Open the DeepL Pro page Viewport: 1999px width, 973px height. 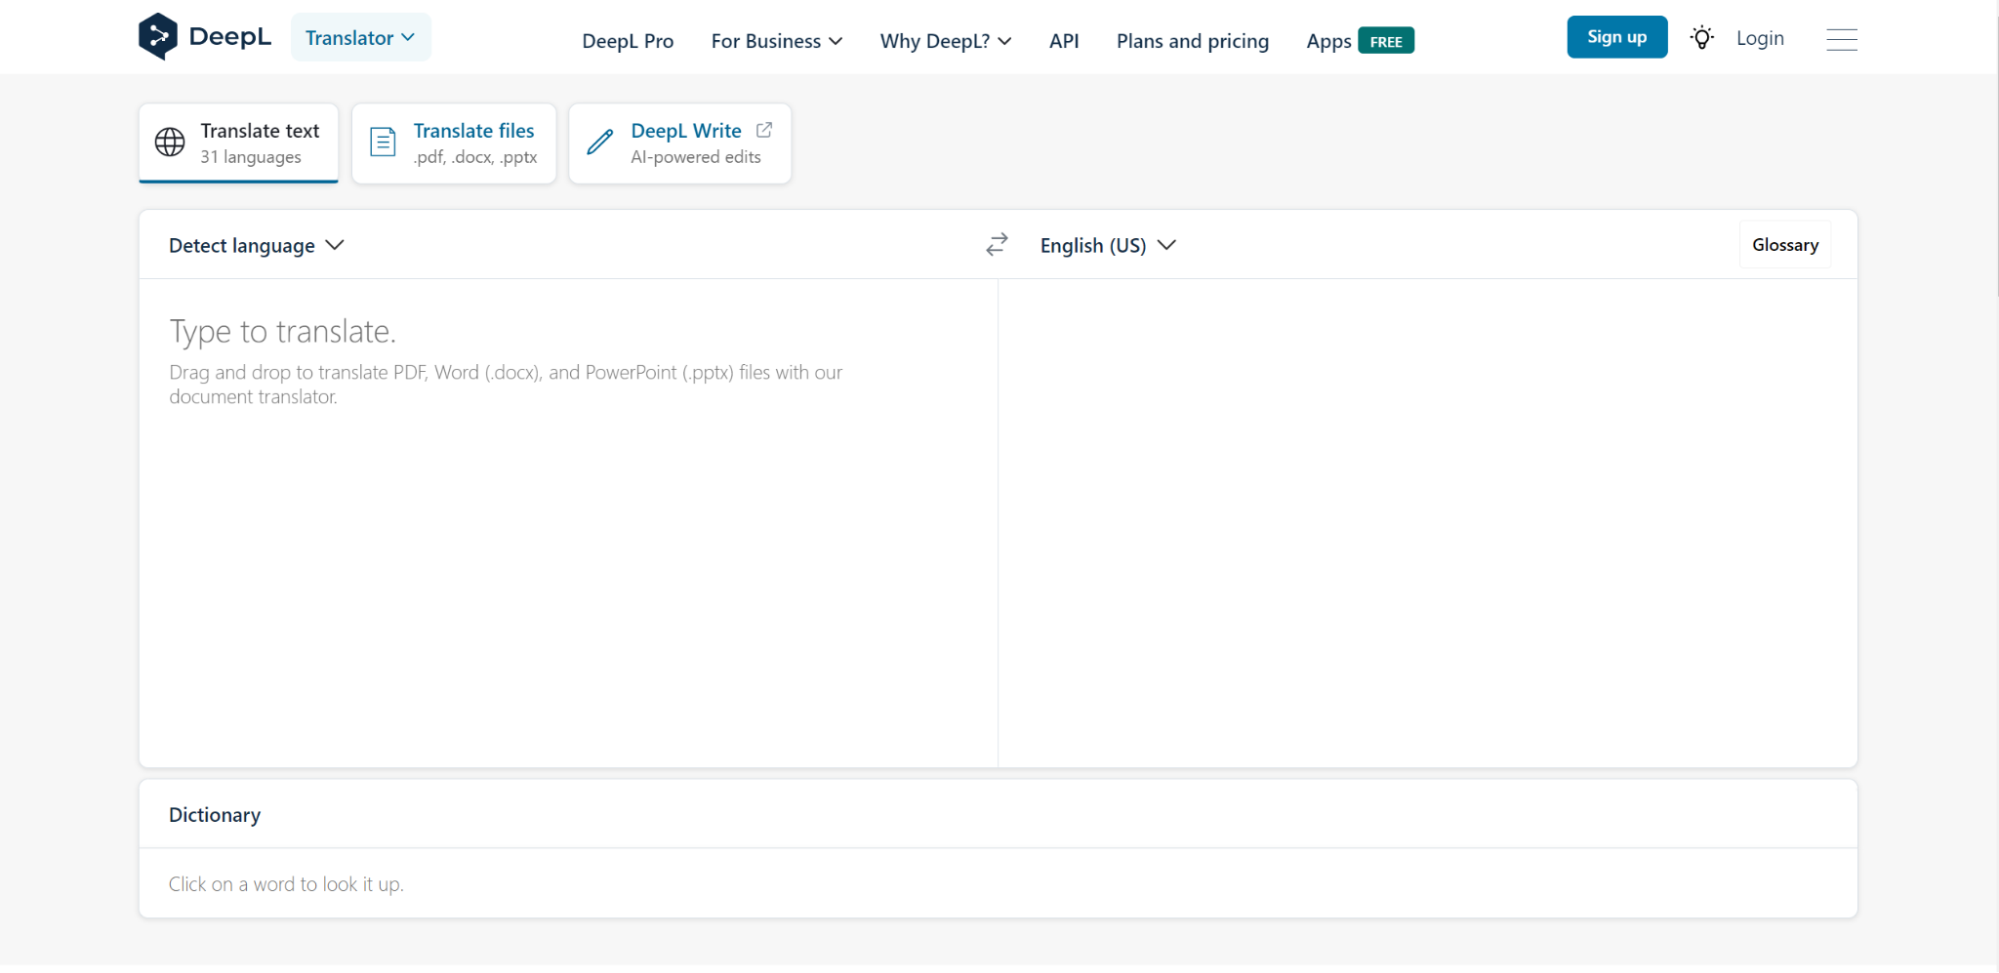tap(627, 41)
